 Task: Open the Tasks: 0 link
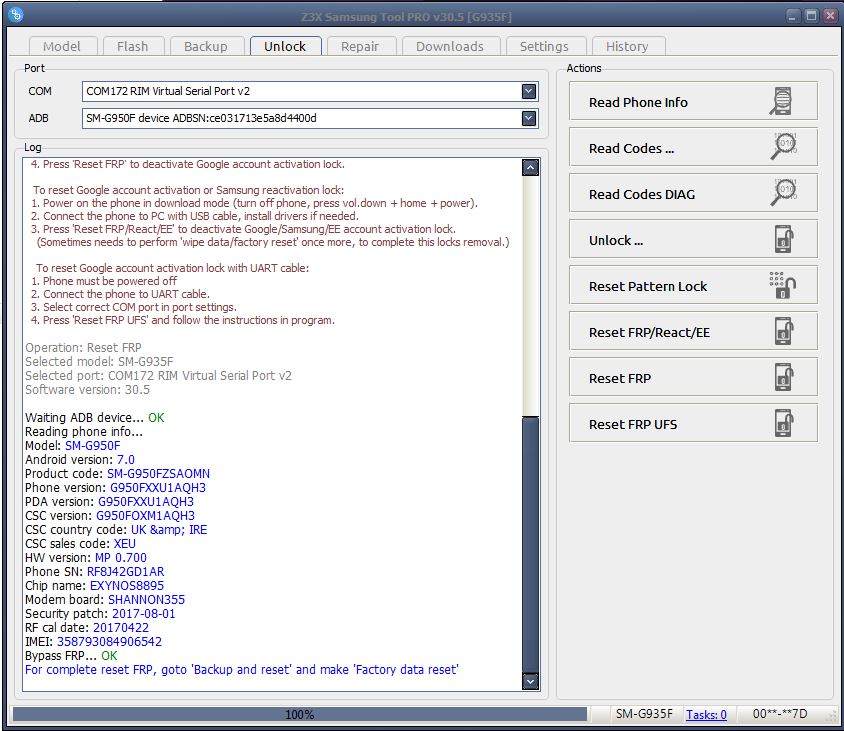(706, 714)
